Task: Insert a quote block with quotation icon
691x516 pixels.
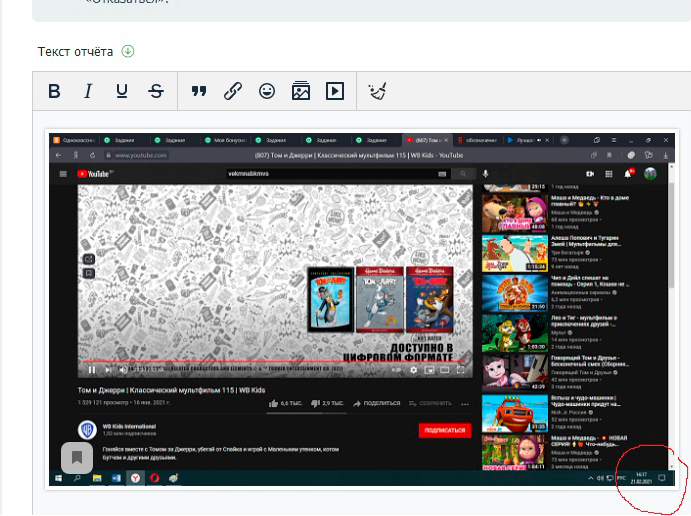Action: pyautogui.click(x=199, y=91)
